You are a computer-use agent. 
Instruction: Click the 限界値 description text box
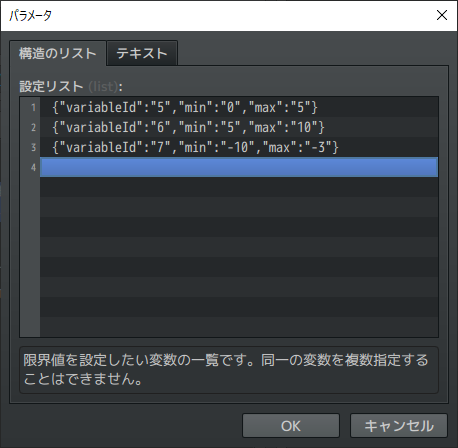coord(229,370)
